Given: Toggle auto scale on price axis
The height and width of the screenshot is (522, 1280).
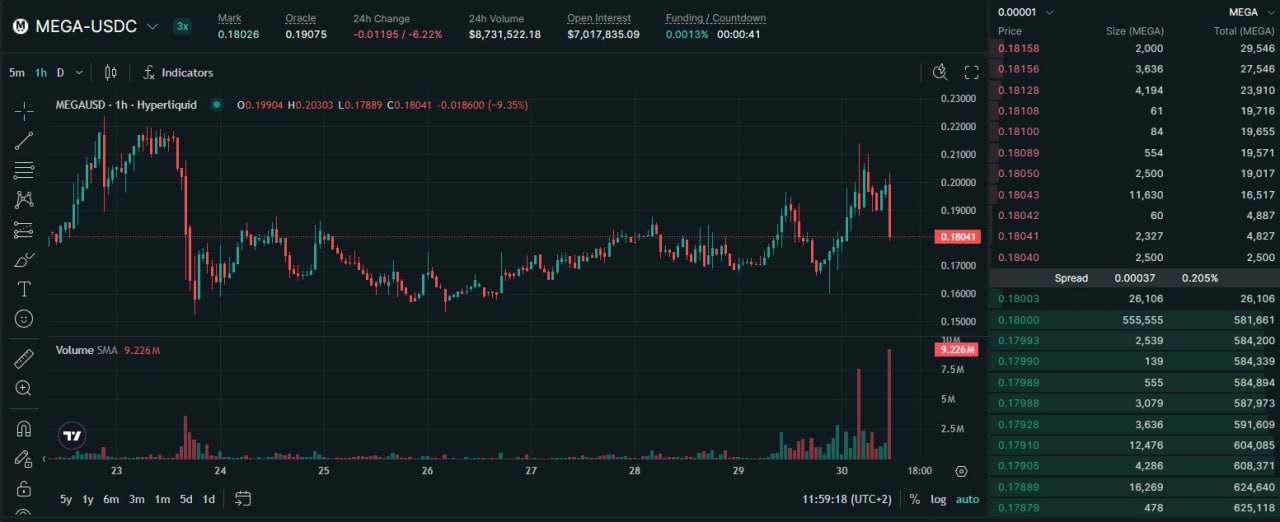Looking at the screenshot, I should 967,499.
